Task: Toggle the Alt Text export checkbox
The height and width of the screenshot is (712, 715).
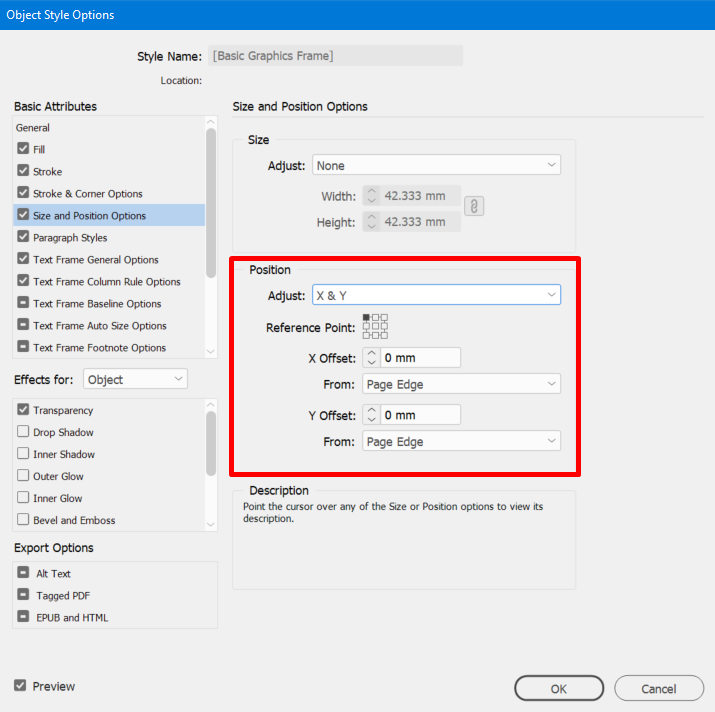Action: coord(23,572)
